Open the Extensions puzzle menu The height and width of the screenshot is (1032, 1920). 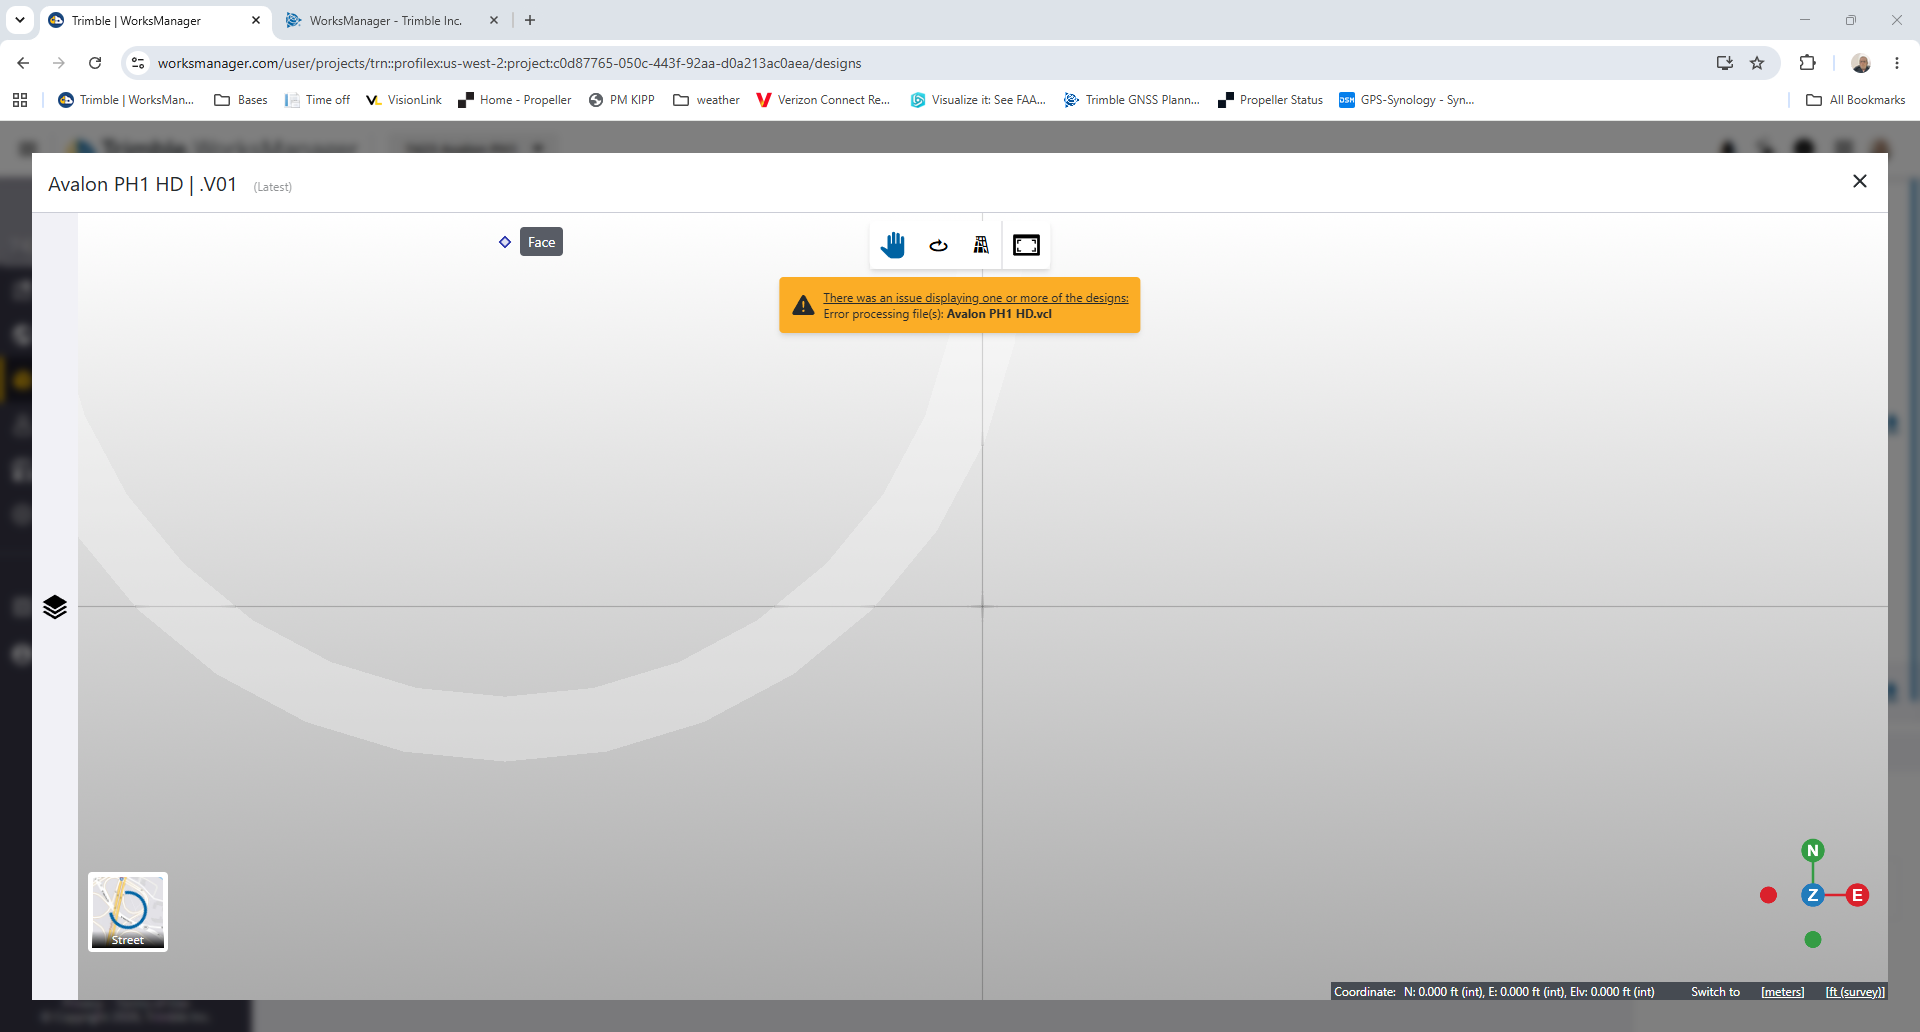point(1807,63)
